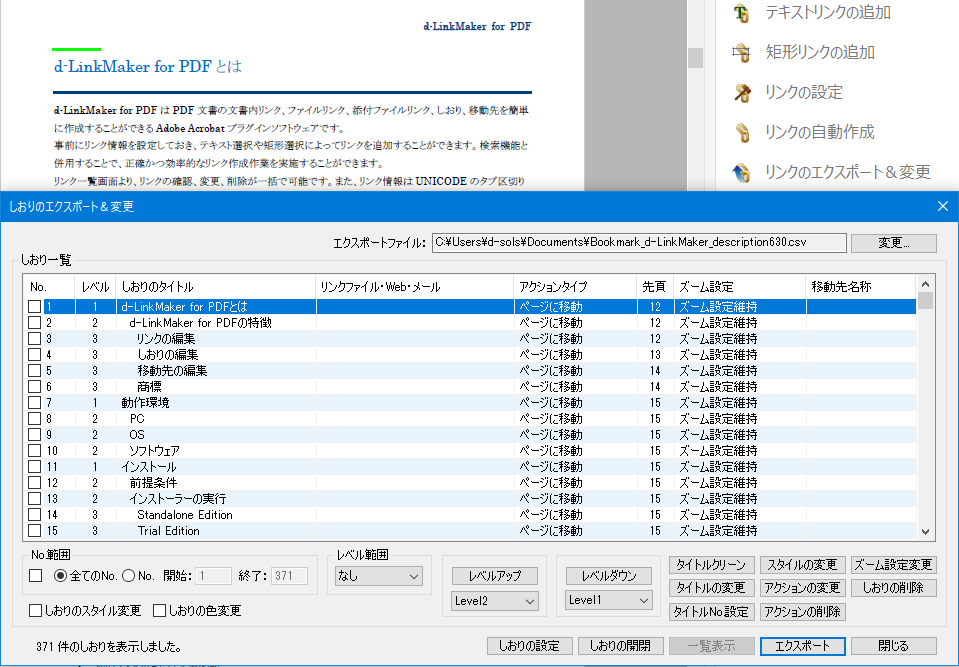Click the しおりのタイトル column header
Screen dimensions: 959x667
(216, 287)
